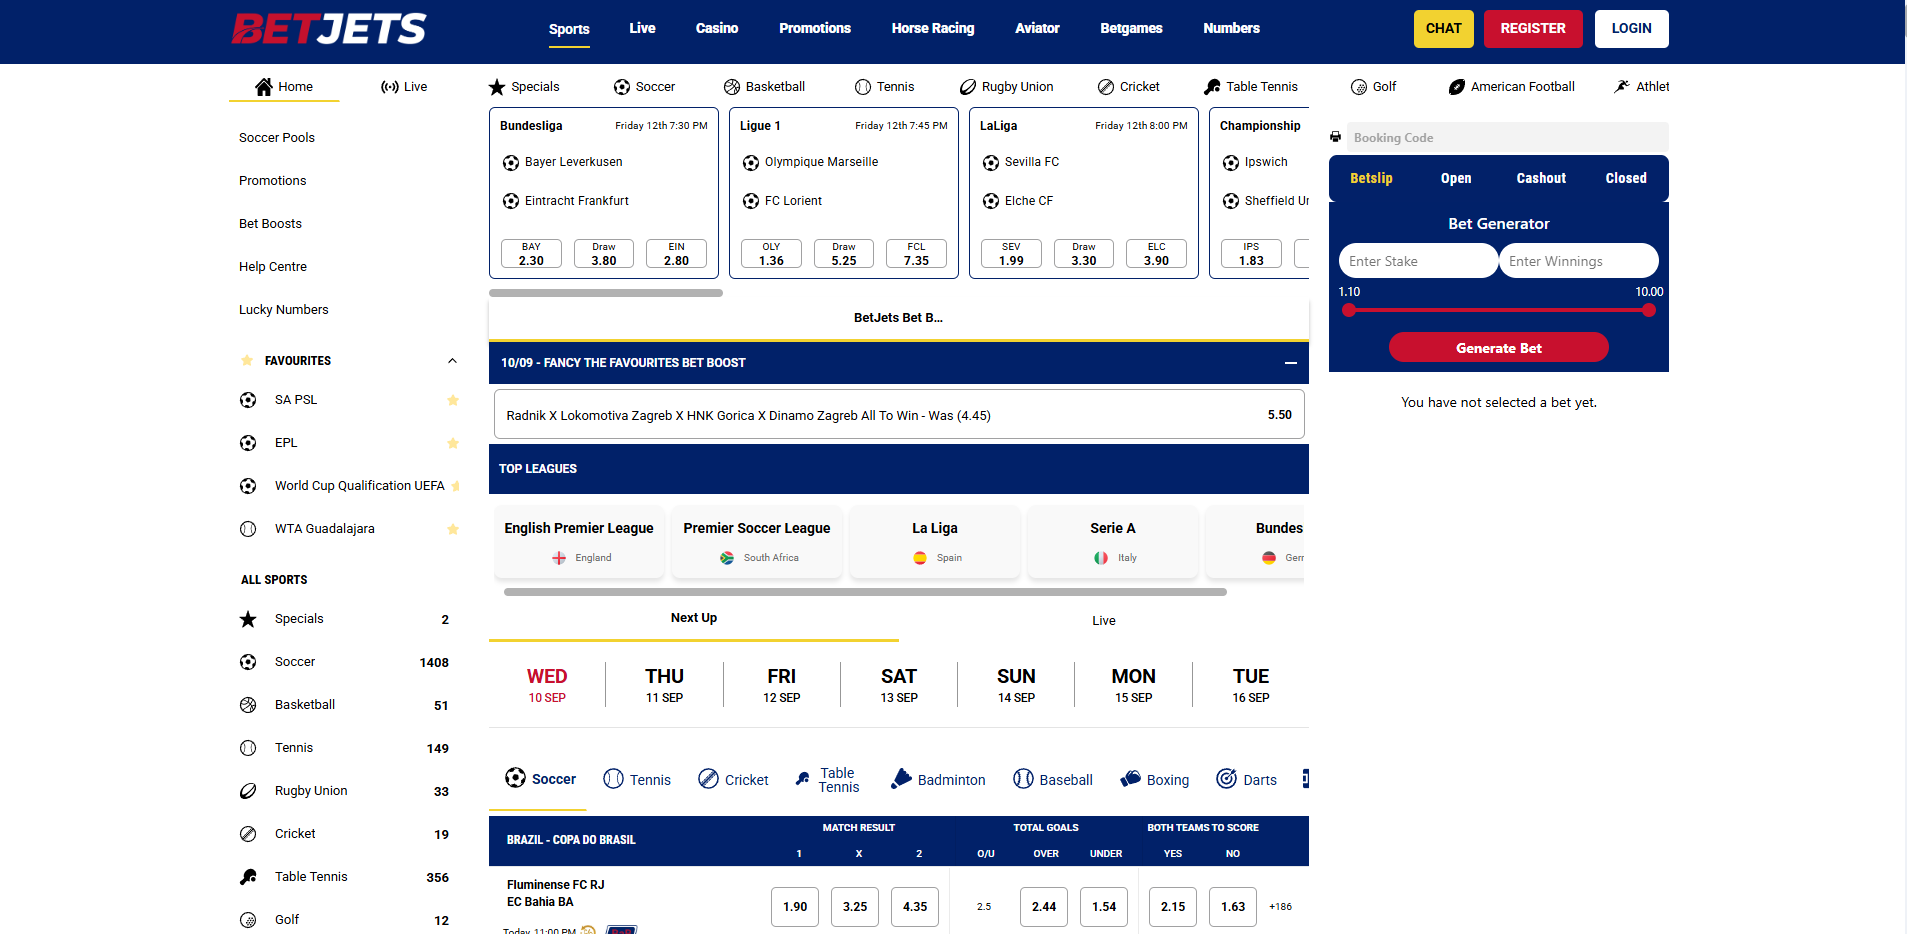Click the REGISTER button
Image resolution: width=1907 pixels, height=934 pixels.
tap(1533, 28)
